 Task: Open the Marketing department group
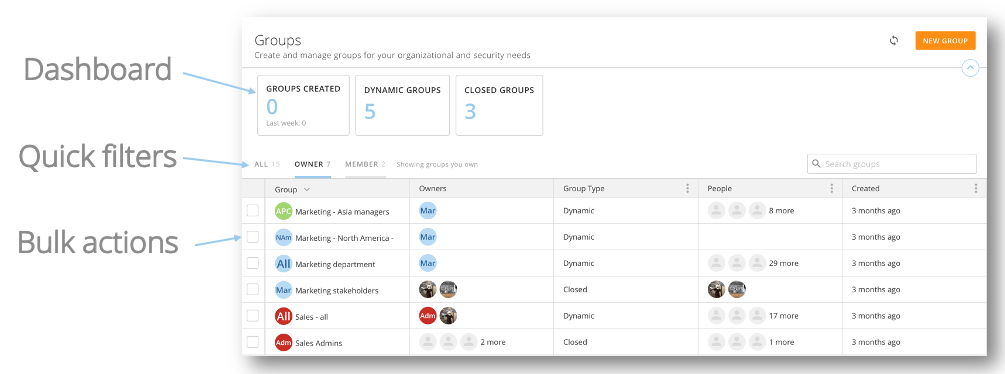tap(335, 264)
